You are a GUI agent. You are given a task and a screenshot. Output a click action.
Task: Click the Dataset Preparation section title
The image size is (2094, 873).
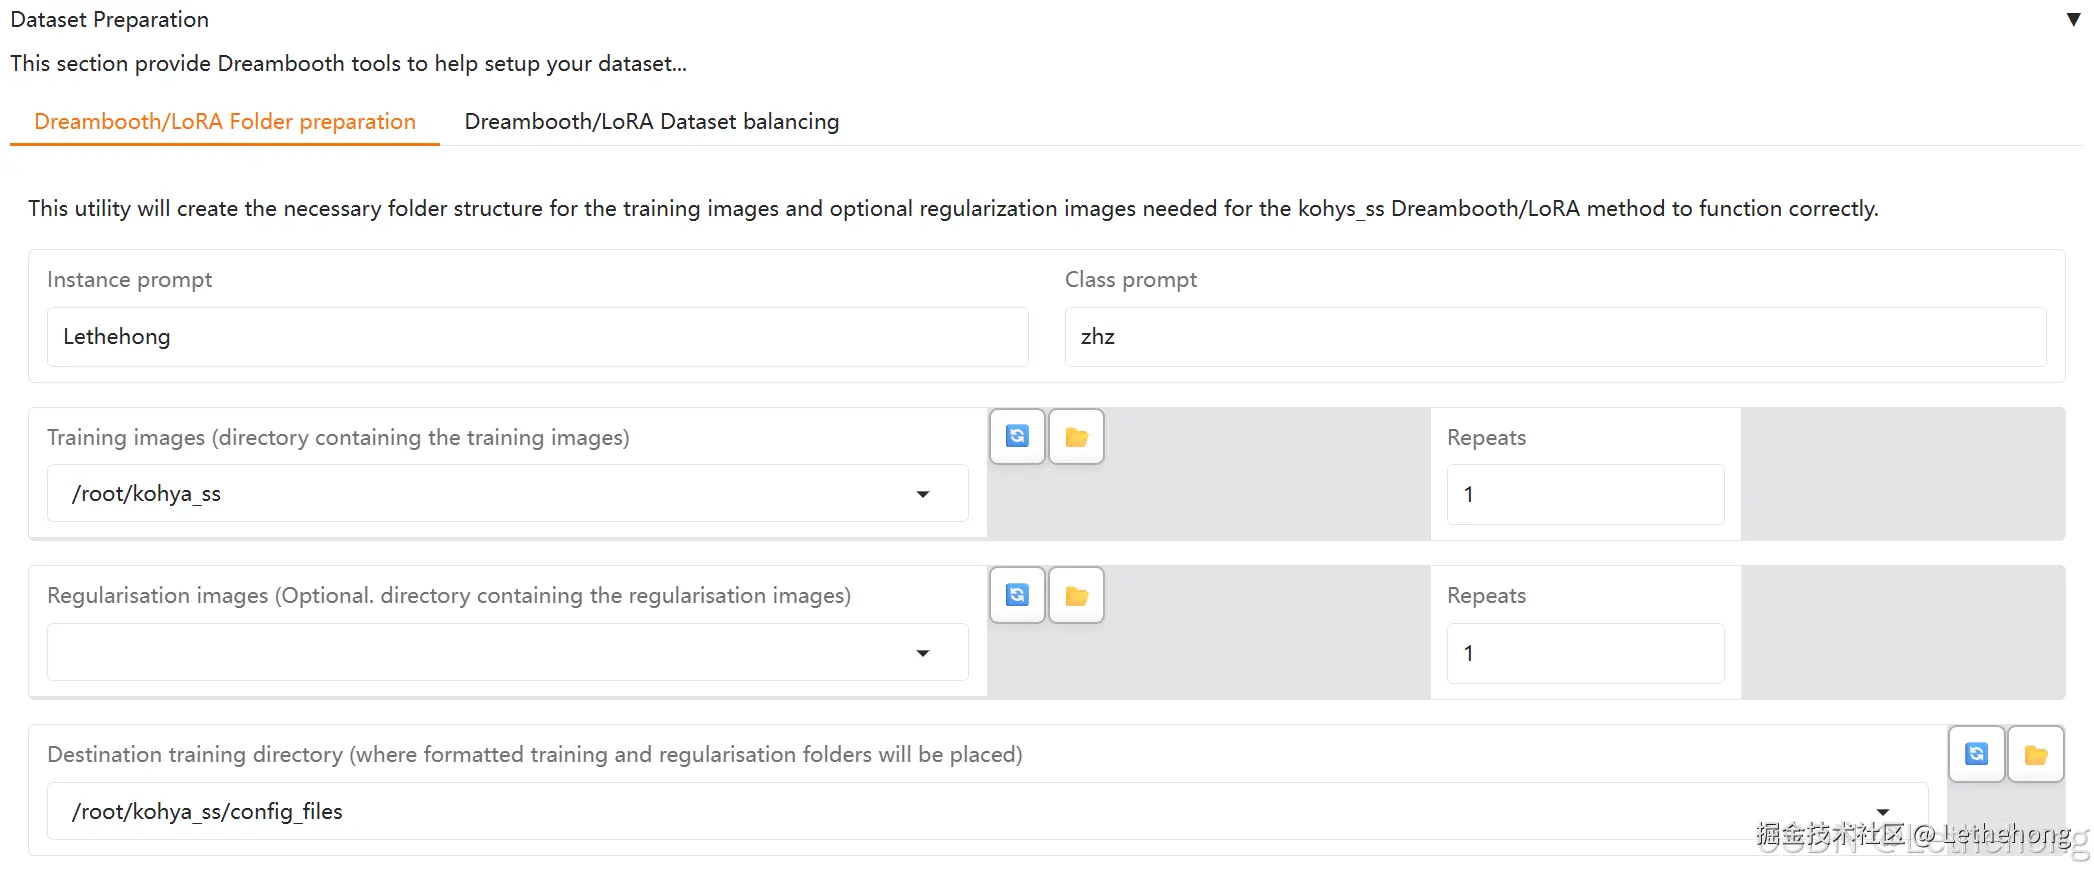[x=110, y=20]
